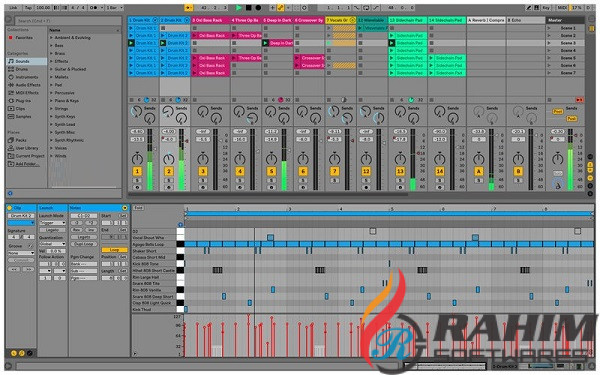Adjust the track 4 pan knob
The height and width of the screenshot is (375, 600).
click(x=240, y=158)
